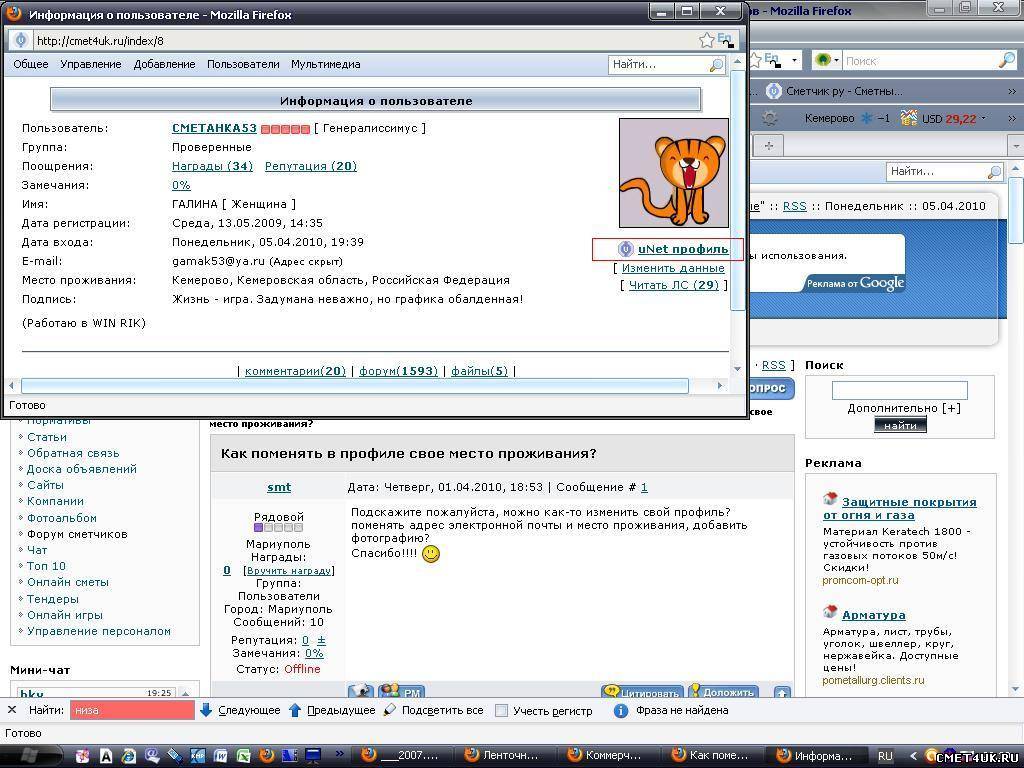The width and height of the screenshot is (1024, 768).
Task: Open the search engine selector dropdown
Action: click(x=836, y=60)
